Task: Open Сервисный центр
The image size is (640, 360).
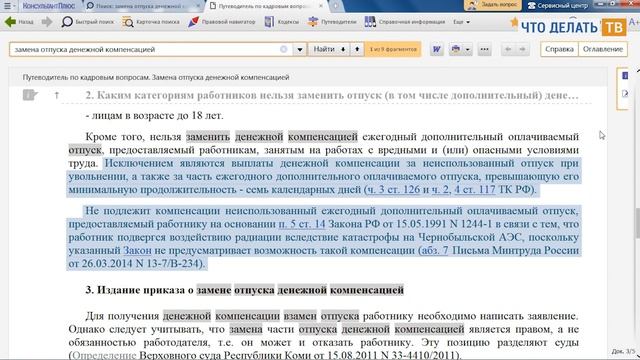Action: [x=558, y=6]
